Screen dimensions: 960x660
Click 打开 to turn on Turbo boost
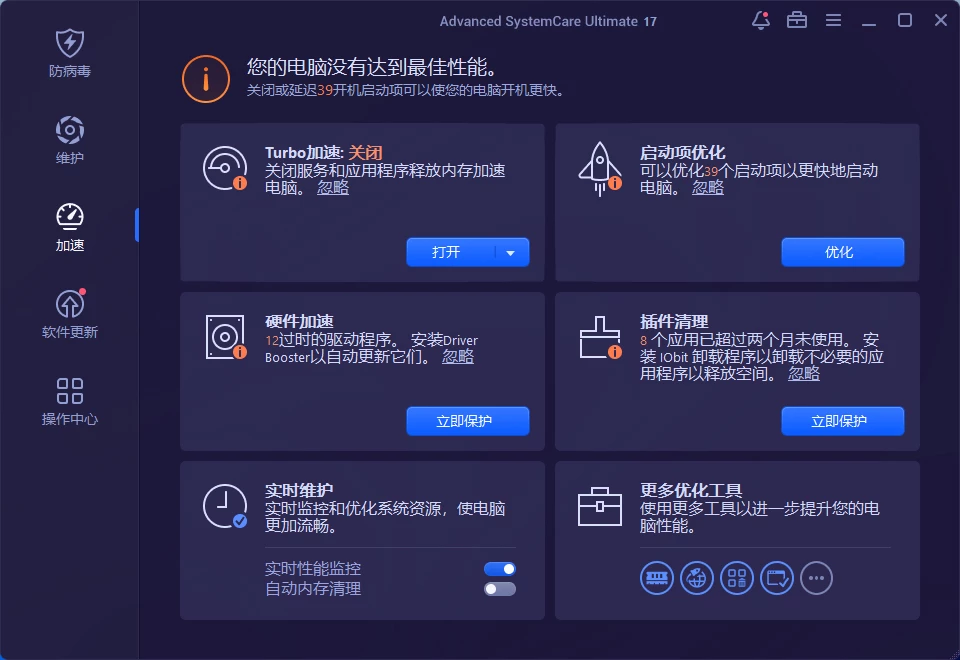coord(447,253)
